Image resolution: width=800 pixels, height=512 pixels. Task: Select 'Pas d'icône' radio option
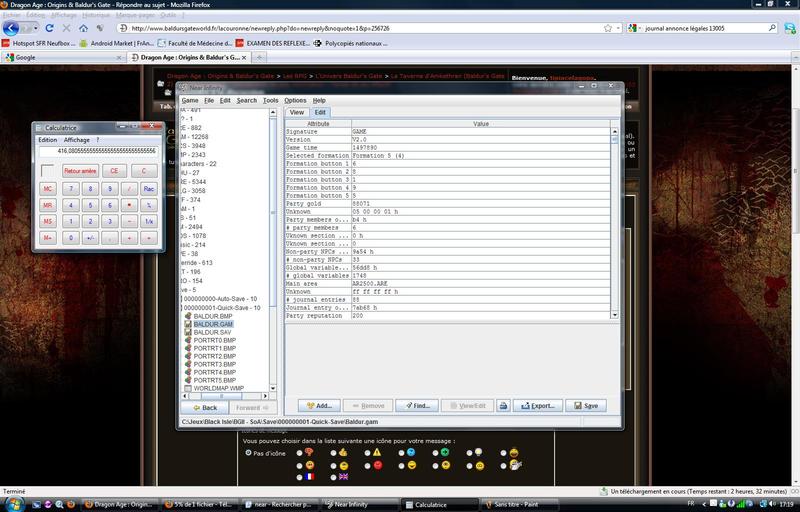248,452
